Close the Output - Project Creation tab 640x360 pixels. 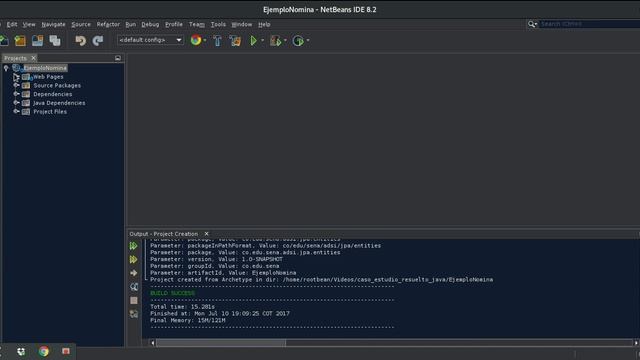tap(207, 234)
